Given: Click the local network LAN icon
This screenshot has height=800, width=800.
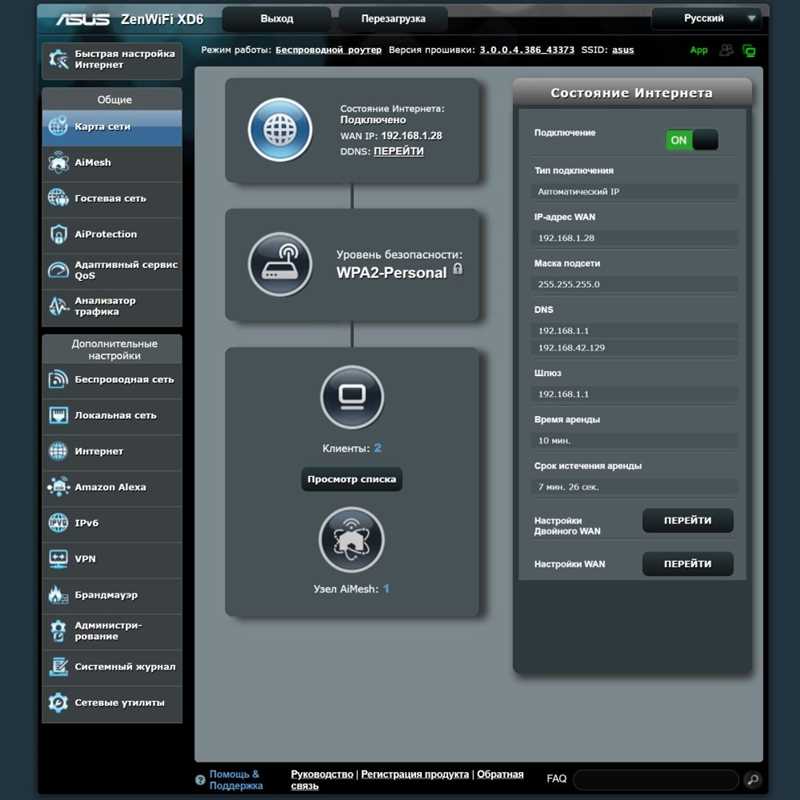Looking at the screenshot, I should coord(58,415).
